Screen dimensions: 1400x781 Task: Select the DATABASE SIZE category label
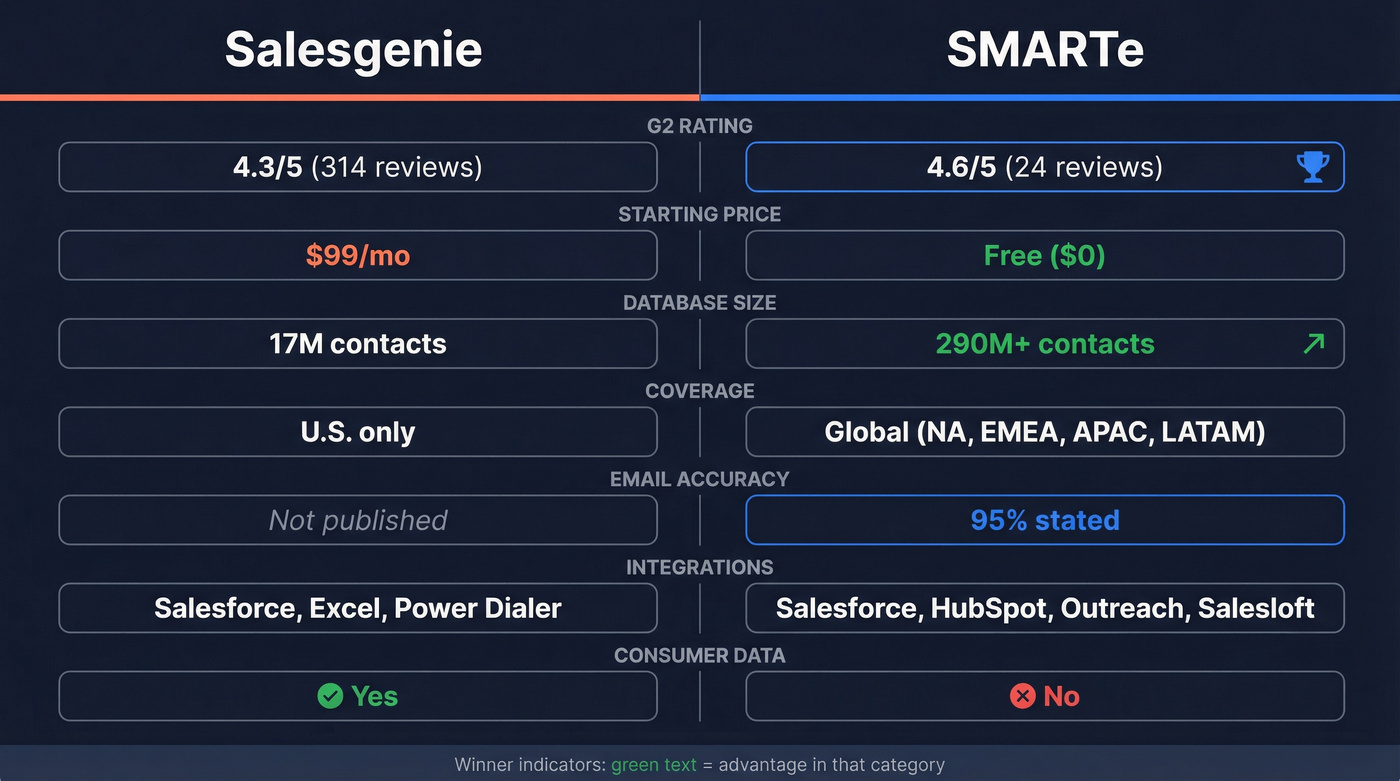coord(700,302)
